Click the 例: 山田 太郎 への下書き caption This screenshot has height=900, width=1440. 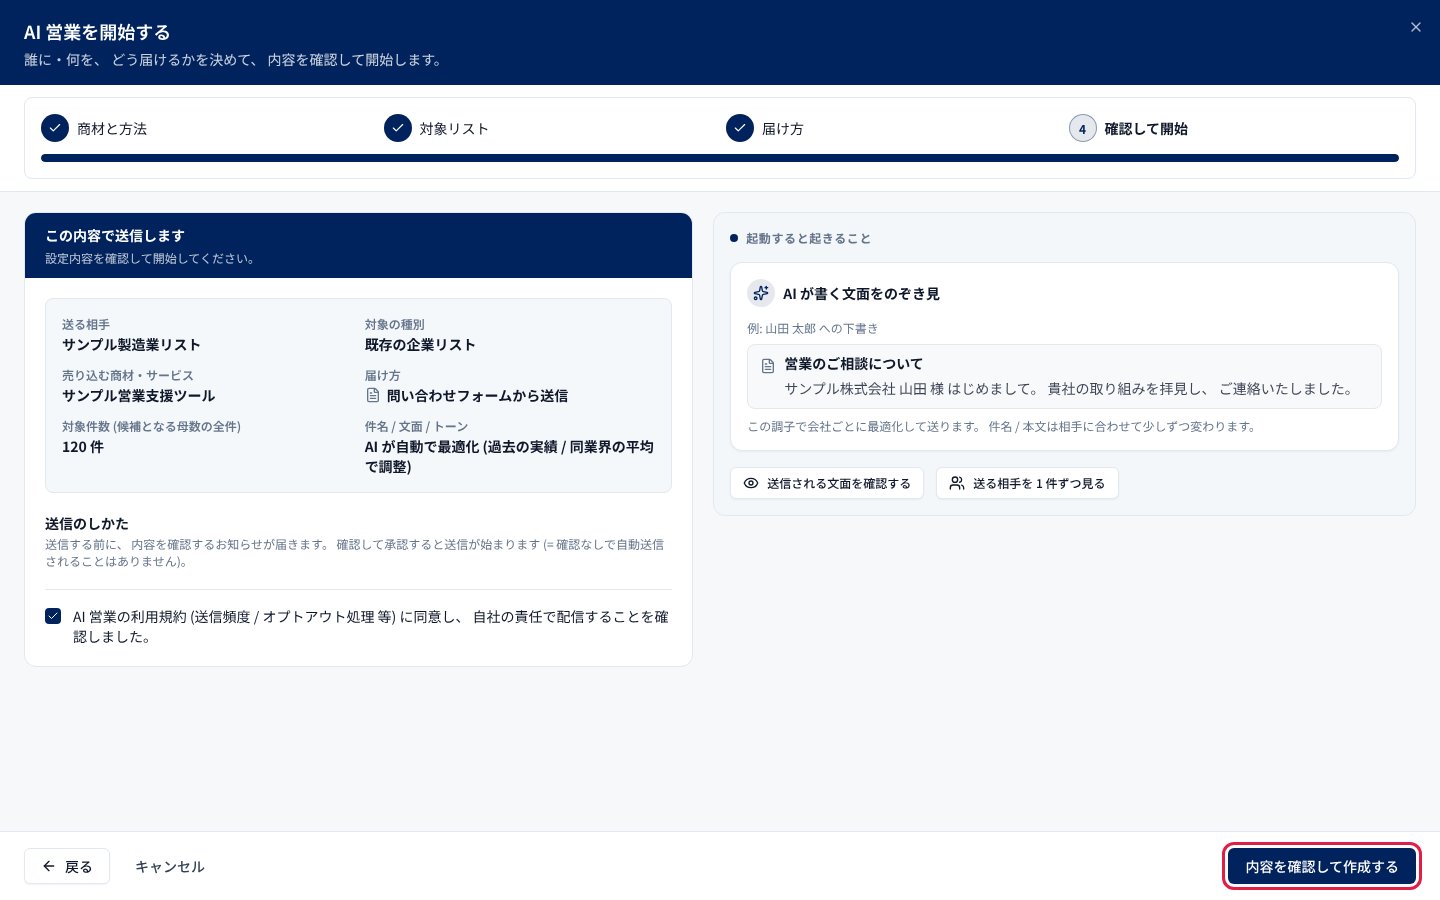[813, 329]
